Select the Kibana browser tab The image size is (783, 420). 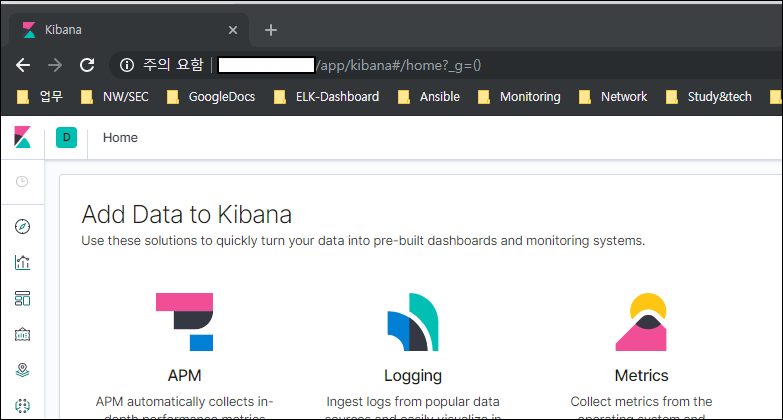(129, 30)
